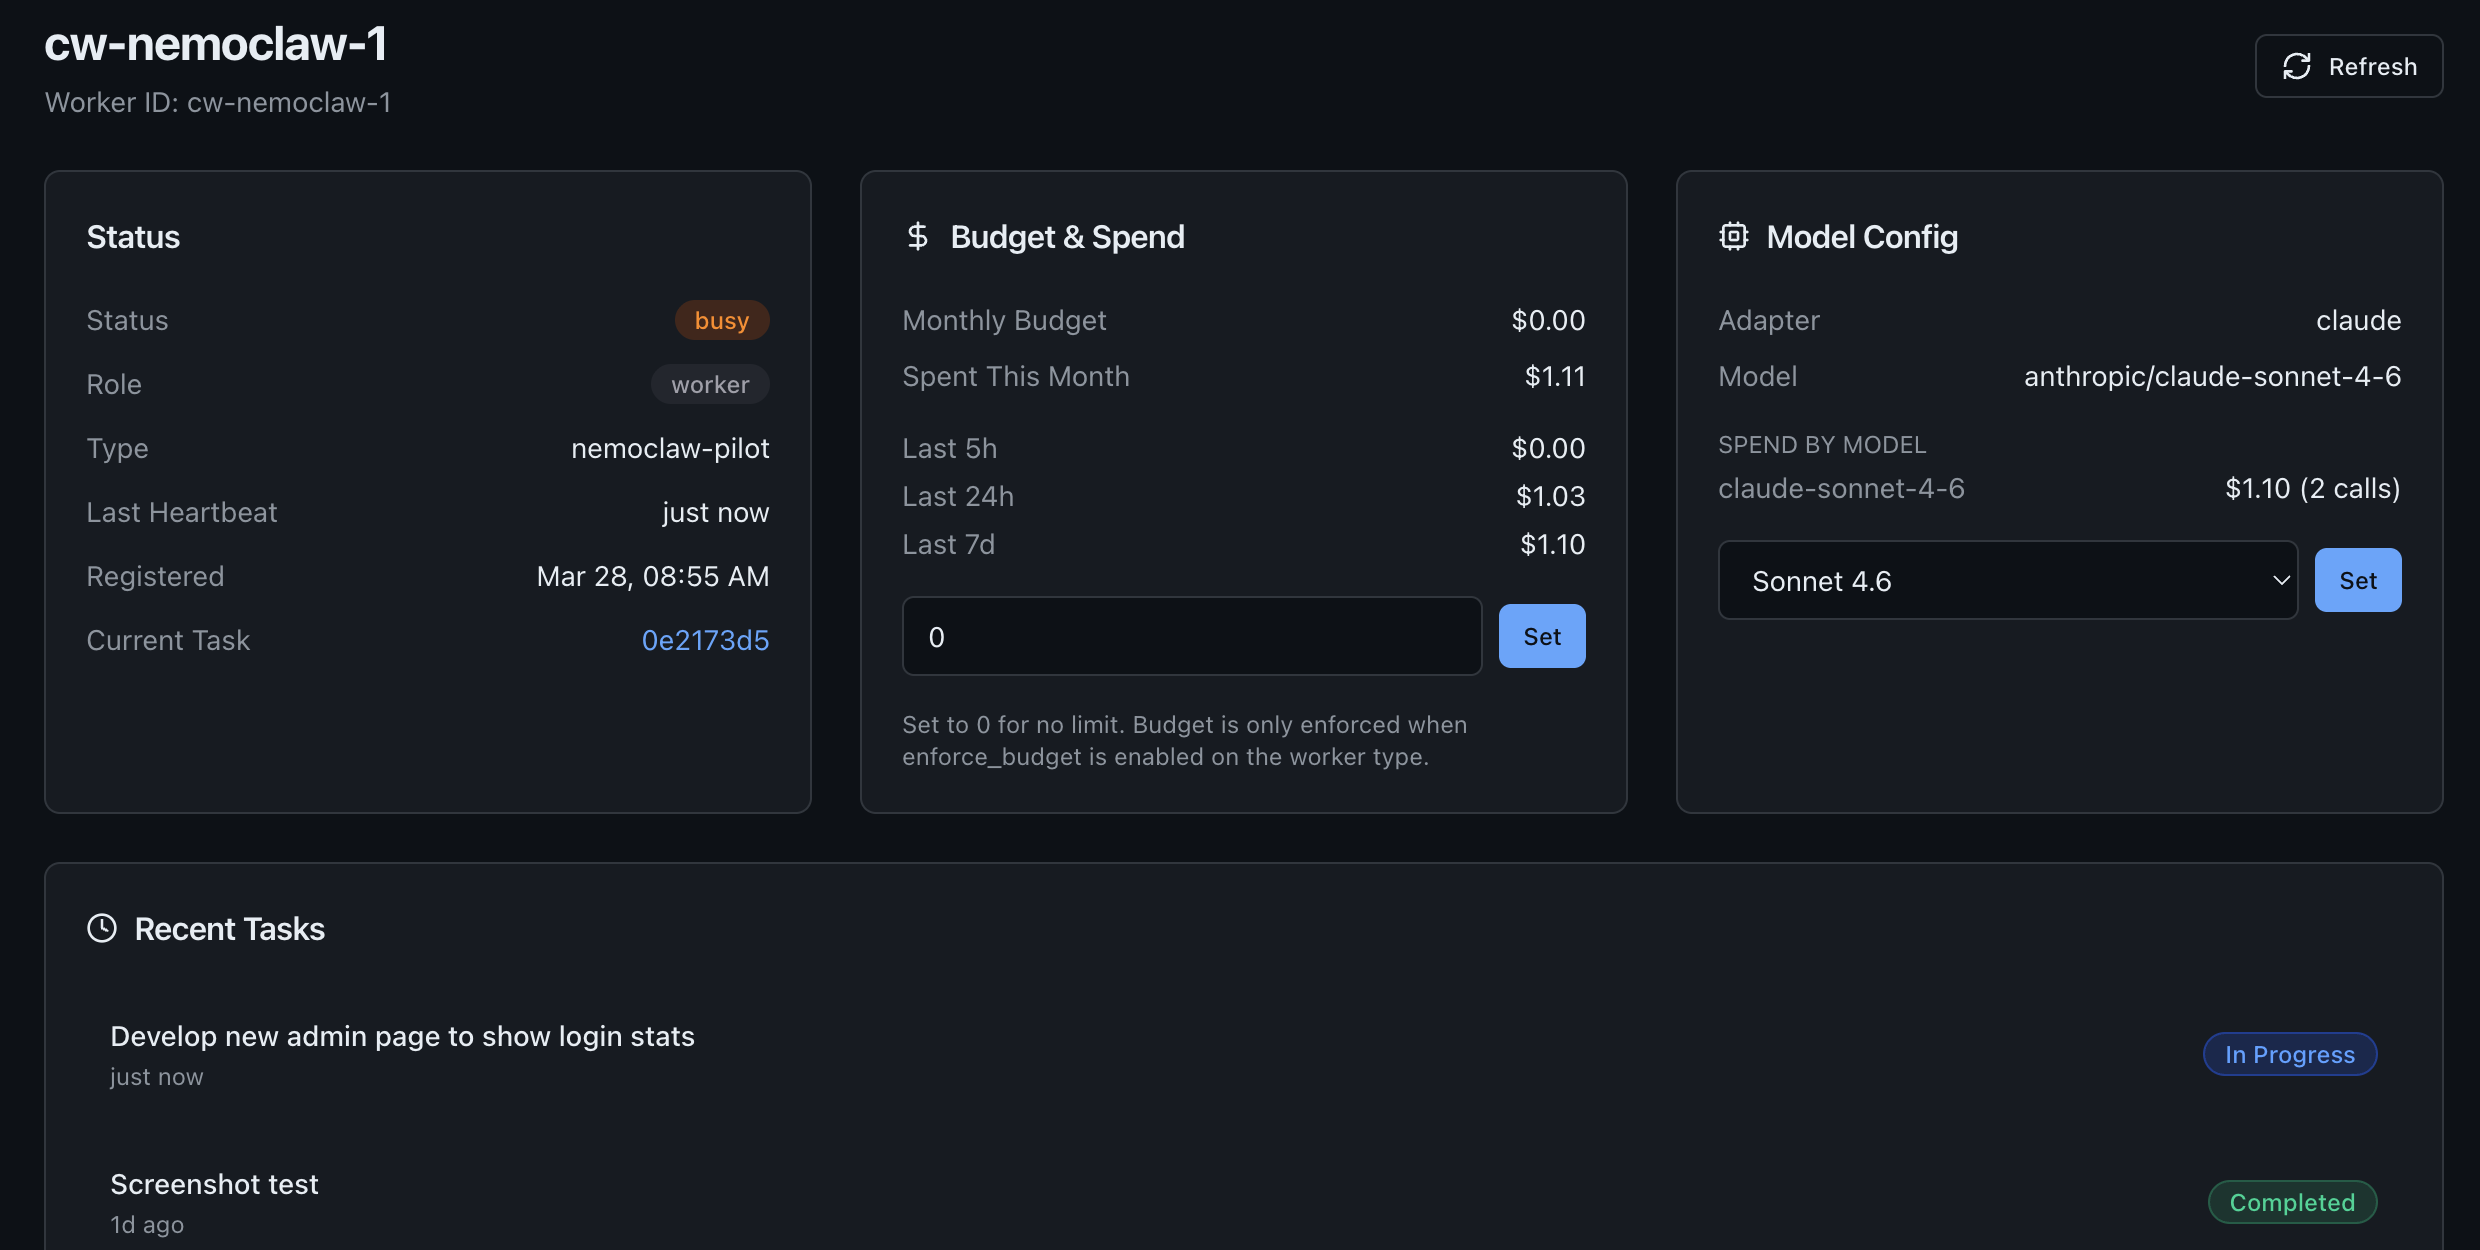Click the Completed status badge
This screenshot has height=1250, width=2480.
[2292, 1202]
